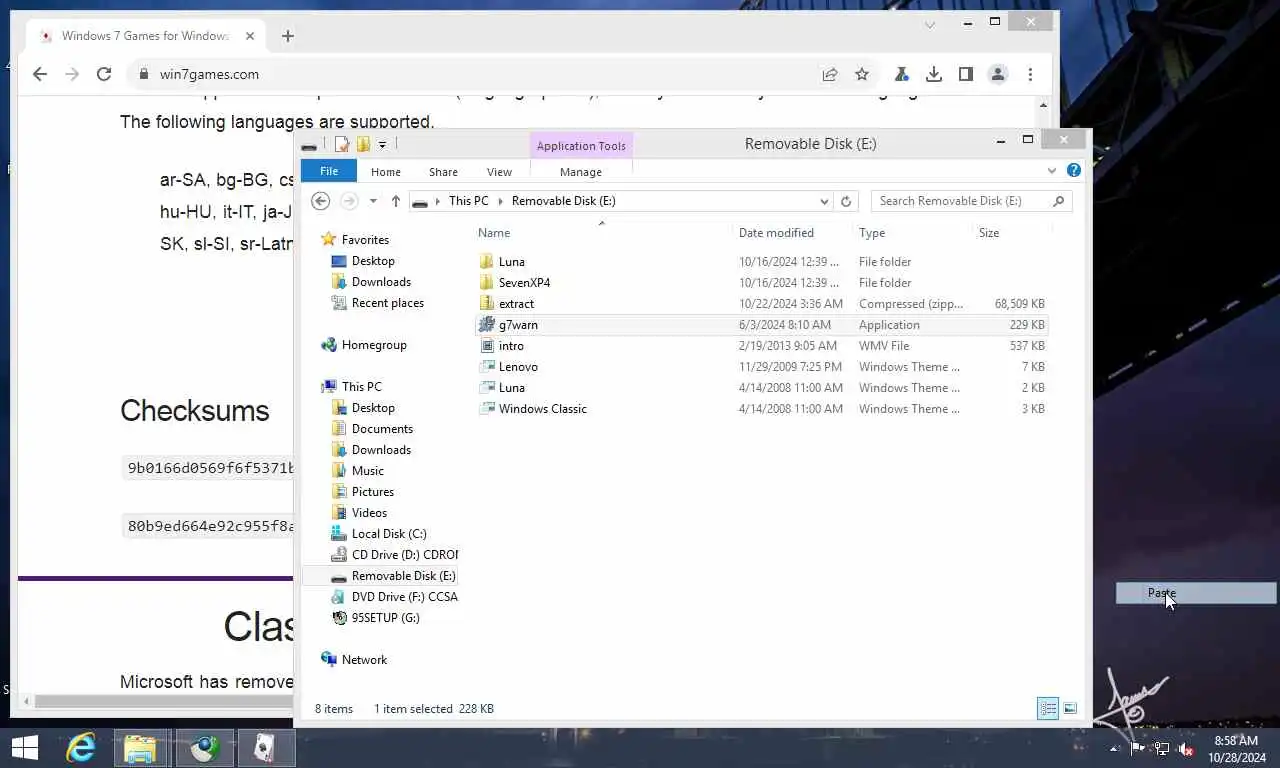Sort files by the Name column header
The width and height of the screenshot is (1280, 768).
click(x=494, y=233)
